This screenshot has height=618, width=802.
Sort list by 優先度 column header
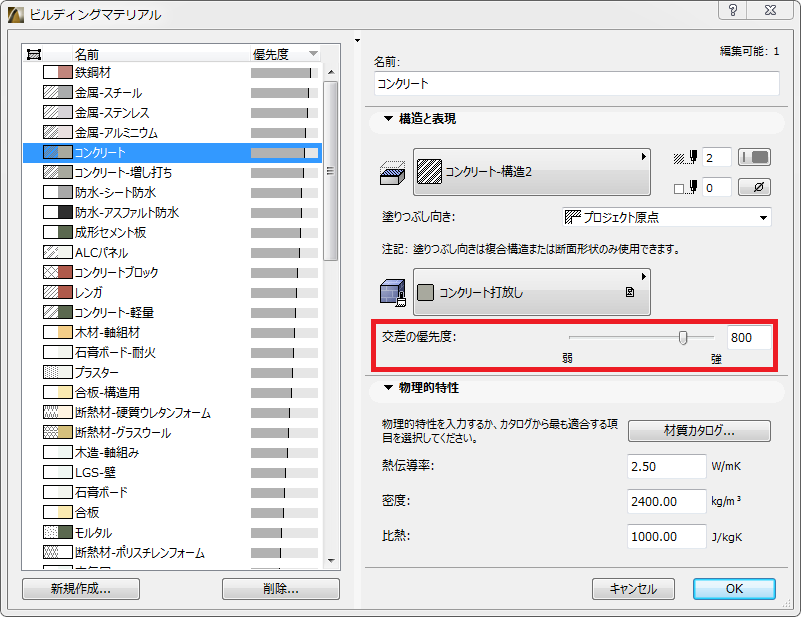[285, 54]
